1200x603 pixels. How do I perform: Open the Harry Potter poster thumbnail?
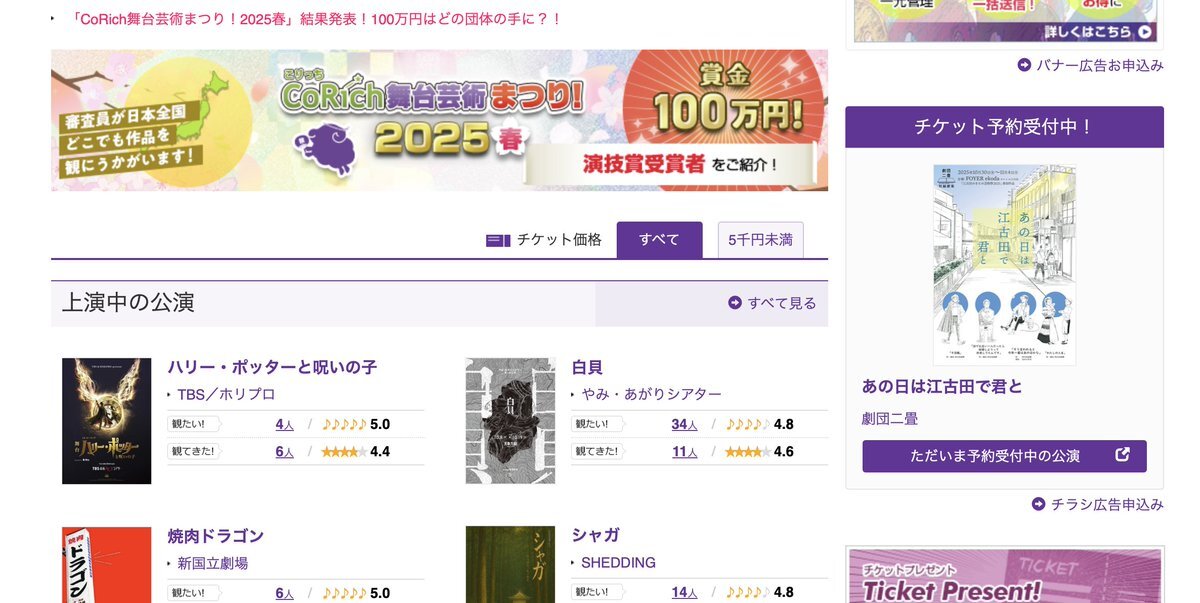tap(106, 421)
